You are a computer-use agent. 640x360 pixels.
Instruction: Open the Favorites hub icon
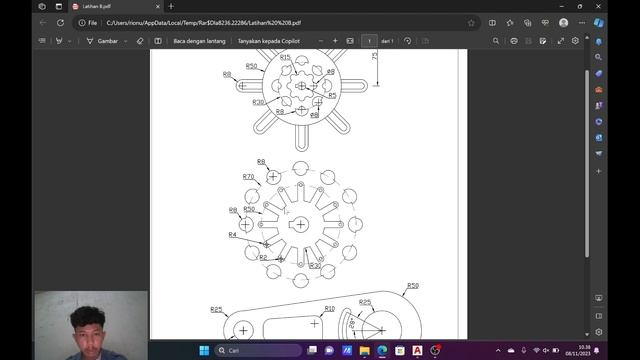[510, 23]
